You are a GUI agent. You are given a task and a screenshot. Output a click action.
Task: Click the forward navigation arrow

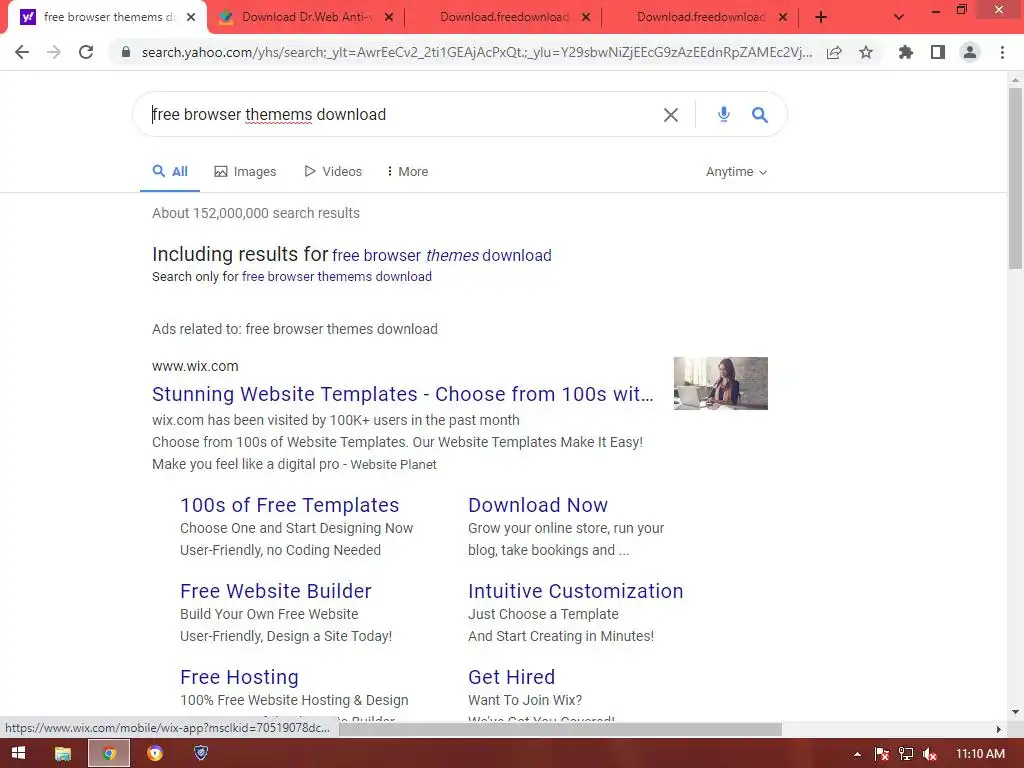coord(54,52)
